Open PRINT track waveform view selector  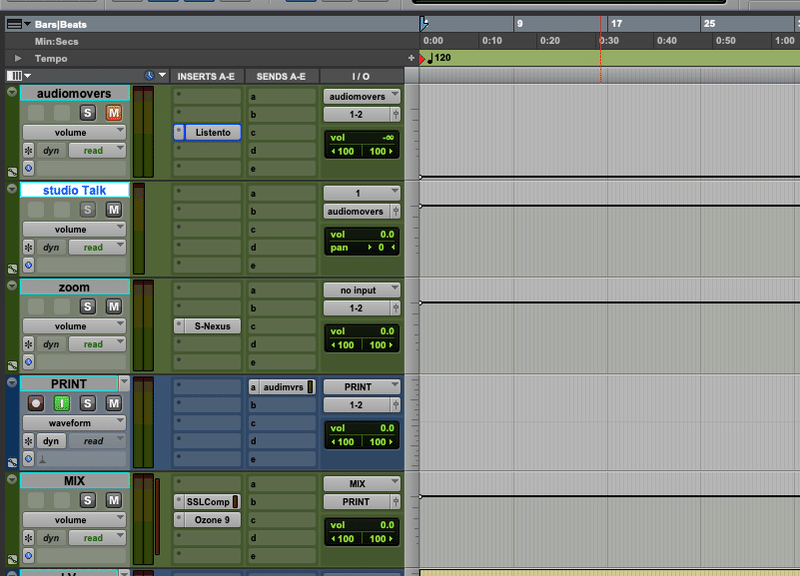(x=74, y=423)
